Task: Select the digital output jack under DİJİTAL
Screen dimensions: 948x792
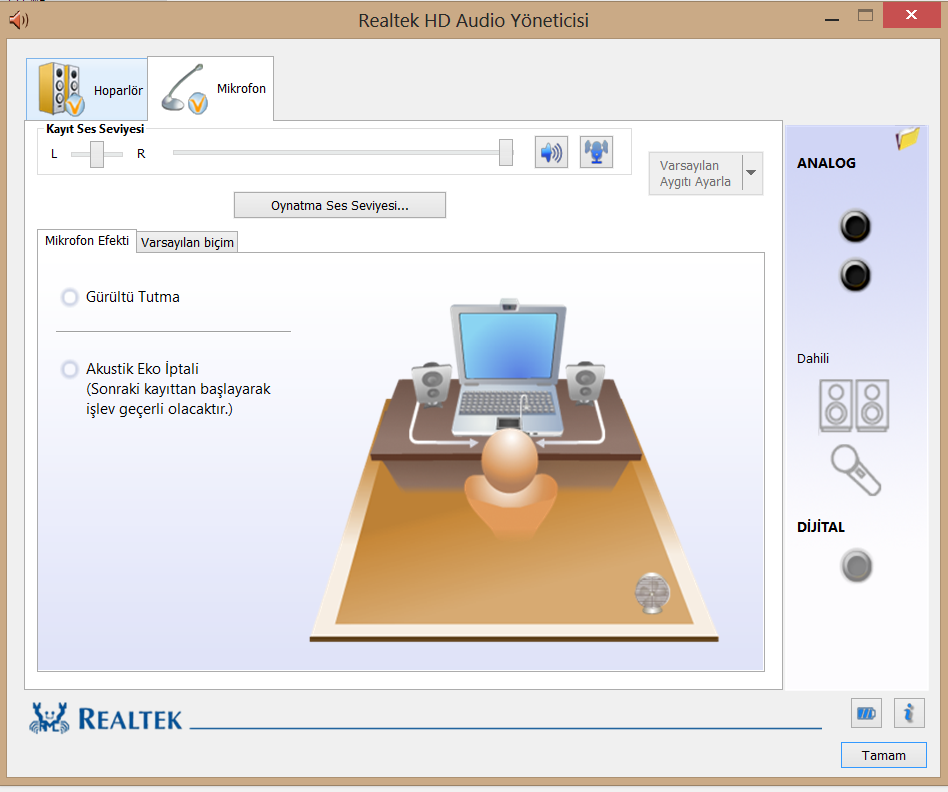Action: [856, 566]
